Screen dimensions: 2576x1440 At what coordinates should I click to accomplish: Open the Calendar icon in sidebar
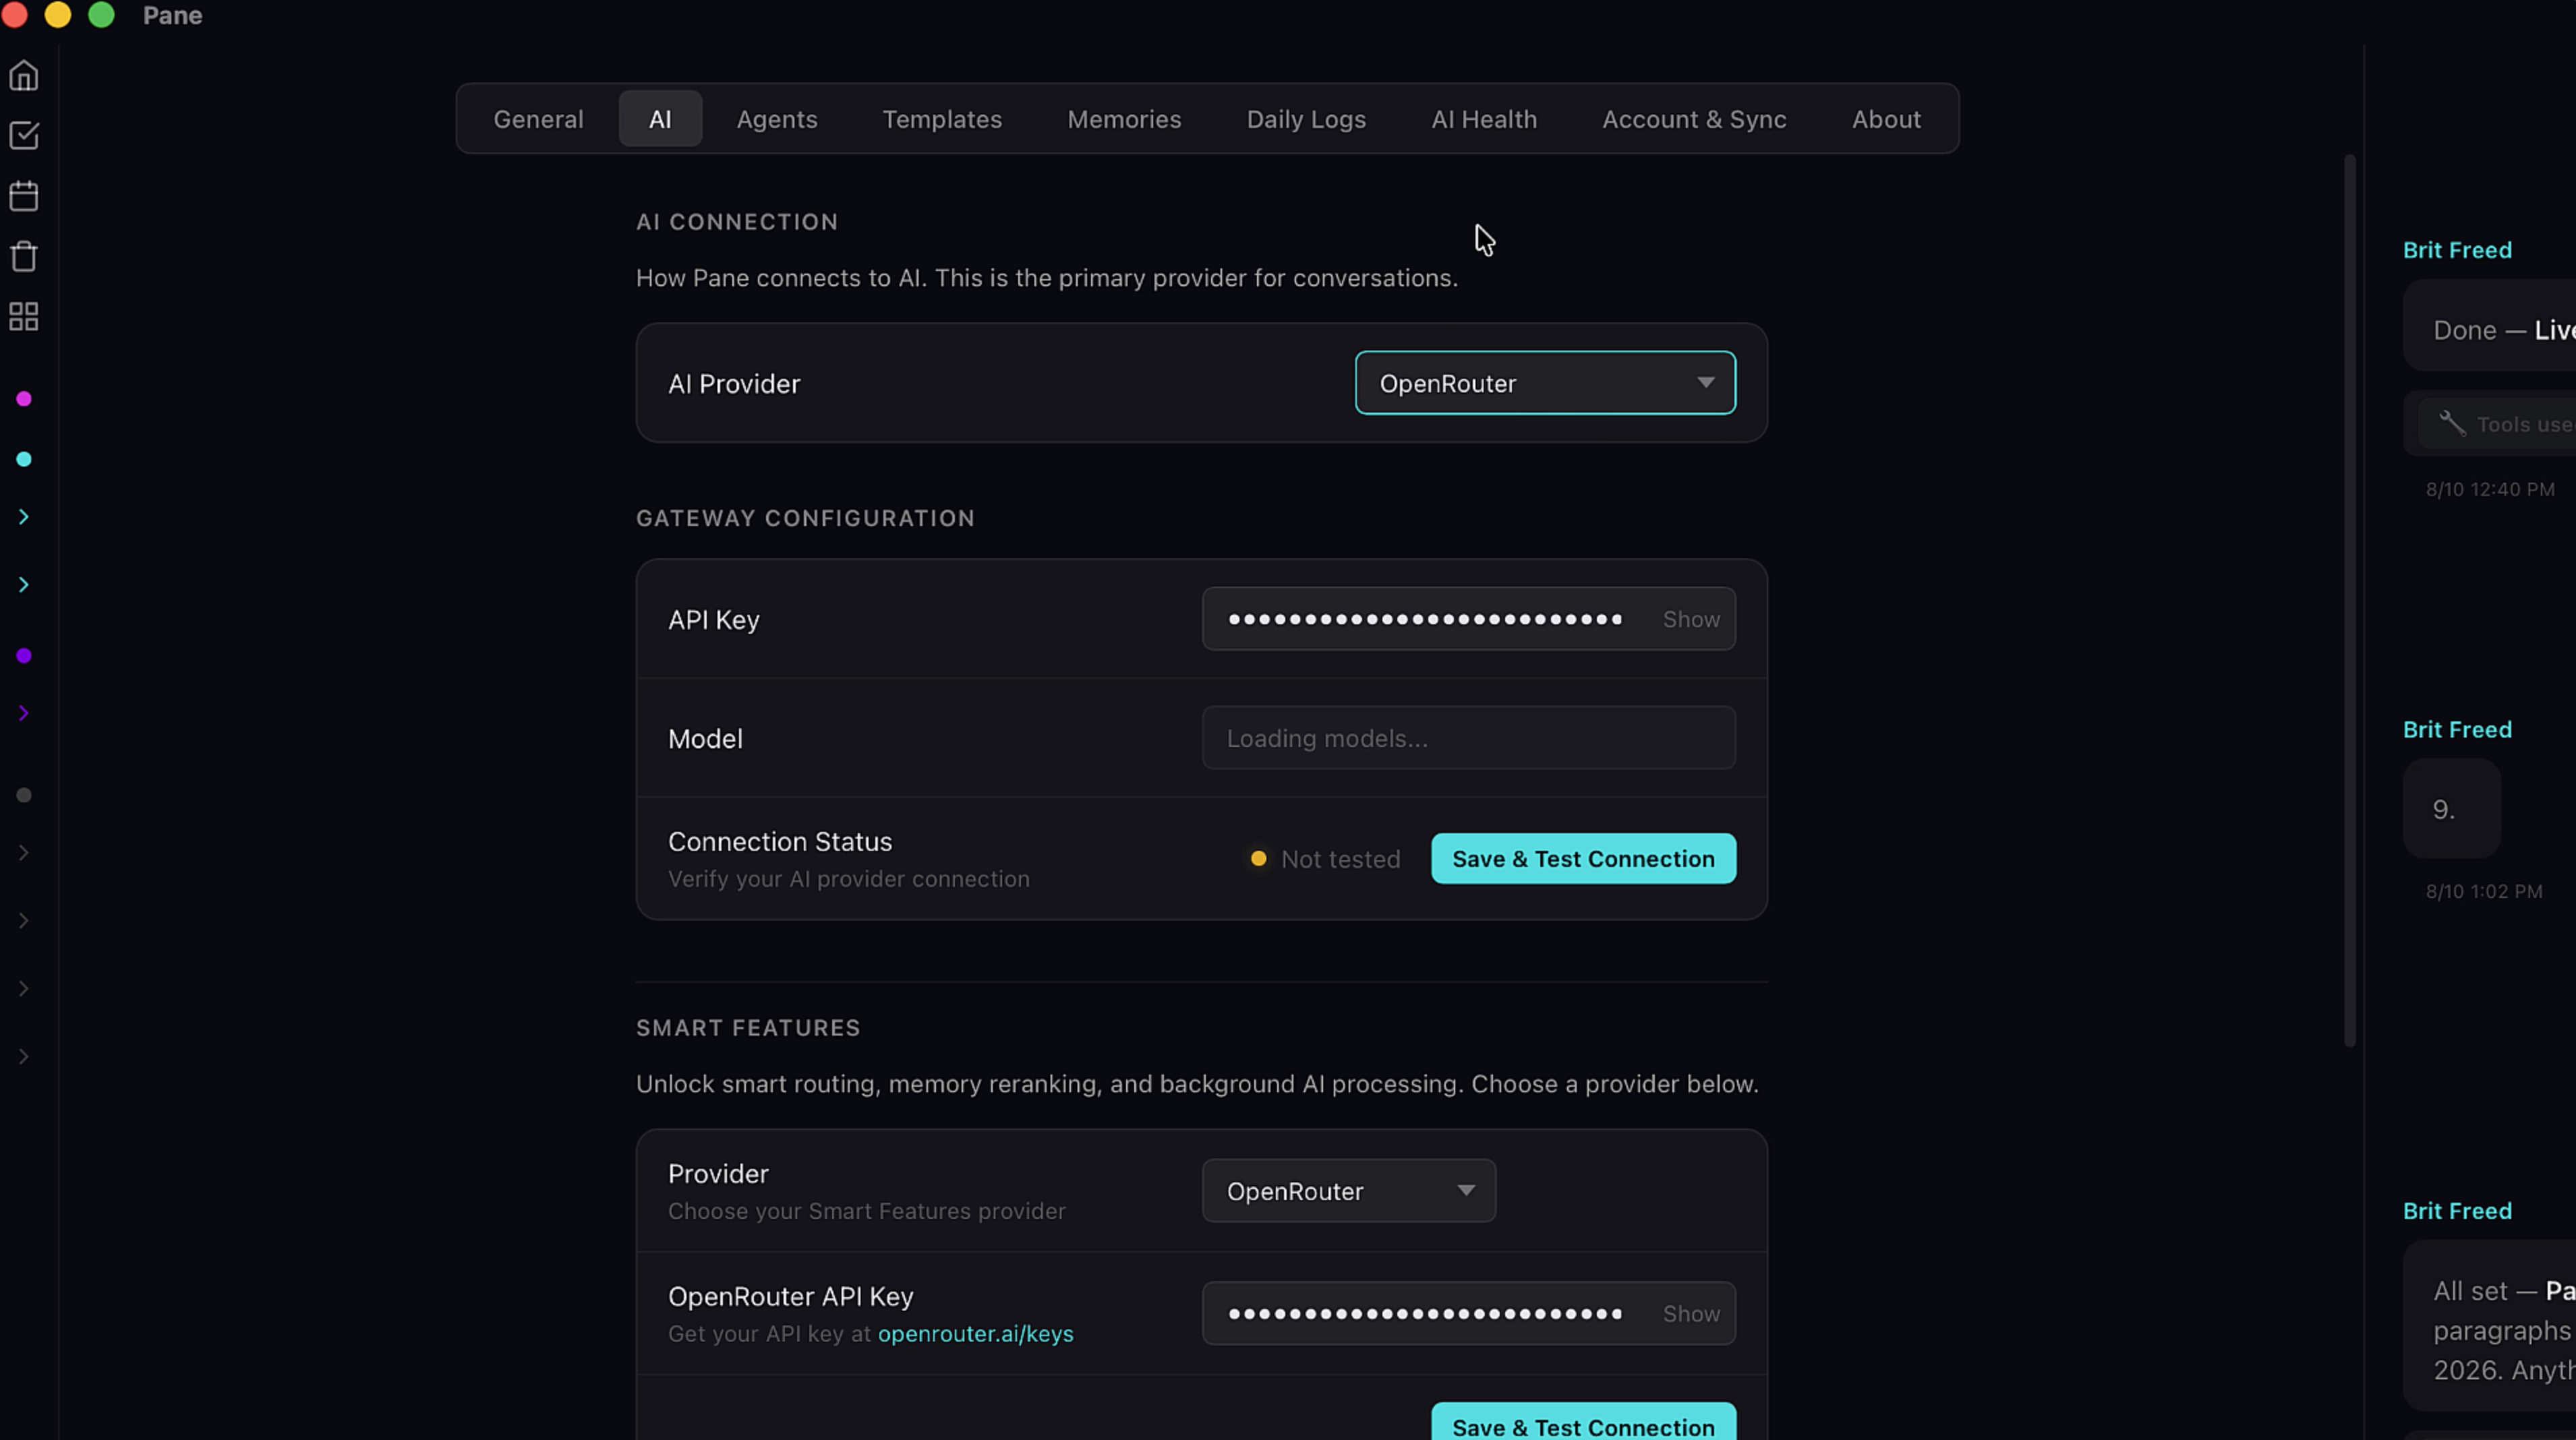coord(24,196)
